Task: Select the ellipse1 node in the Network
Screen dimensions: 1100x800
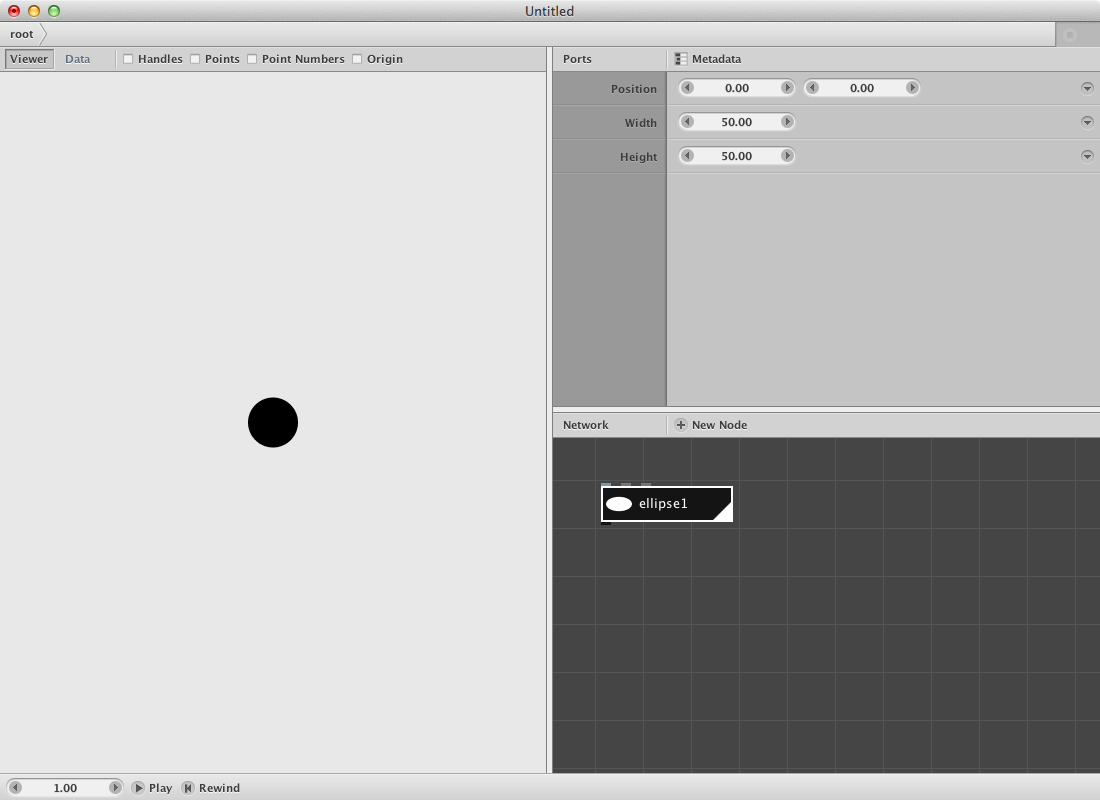Action: tap(665, 503)
